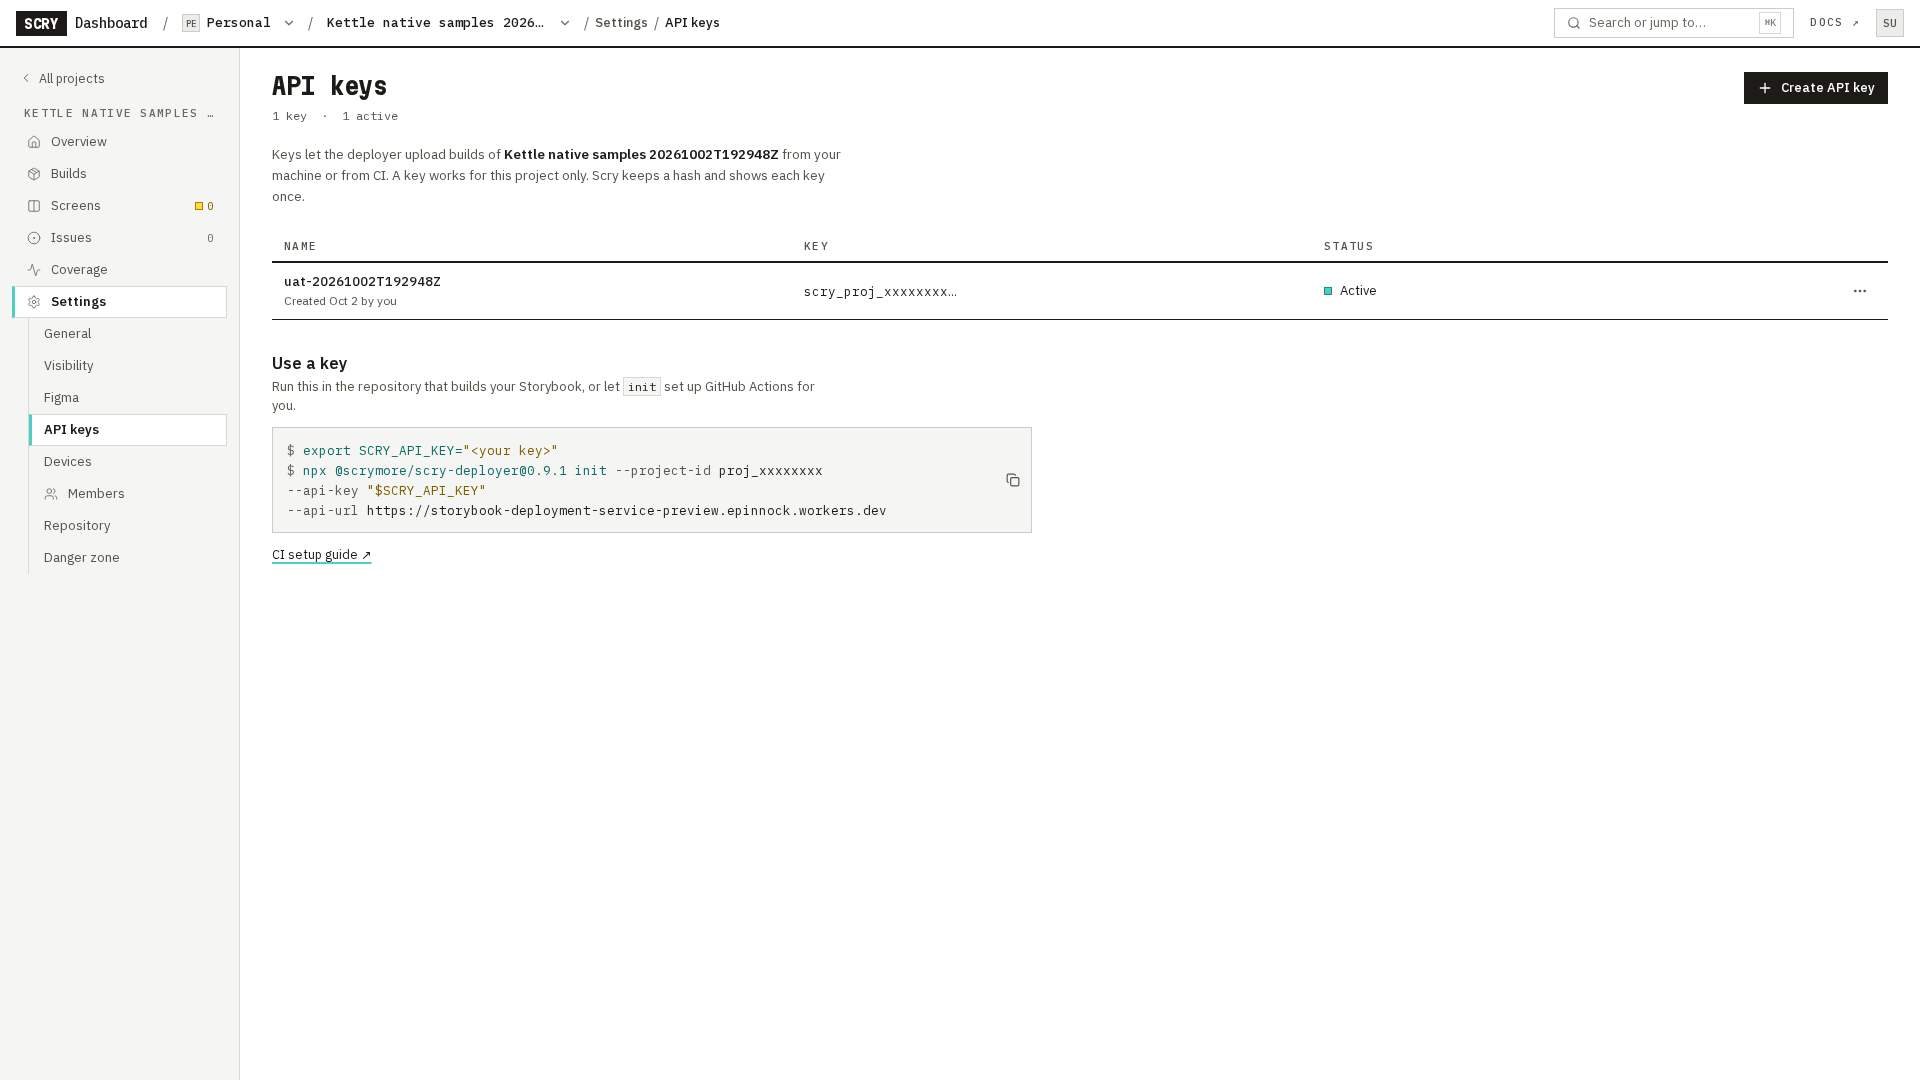Open Coverage in the sidebar

[x=120, y=270]
